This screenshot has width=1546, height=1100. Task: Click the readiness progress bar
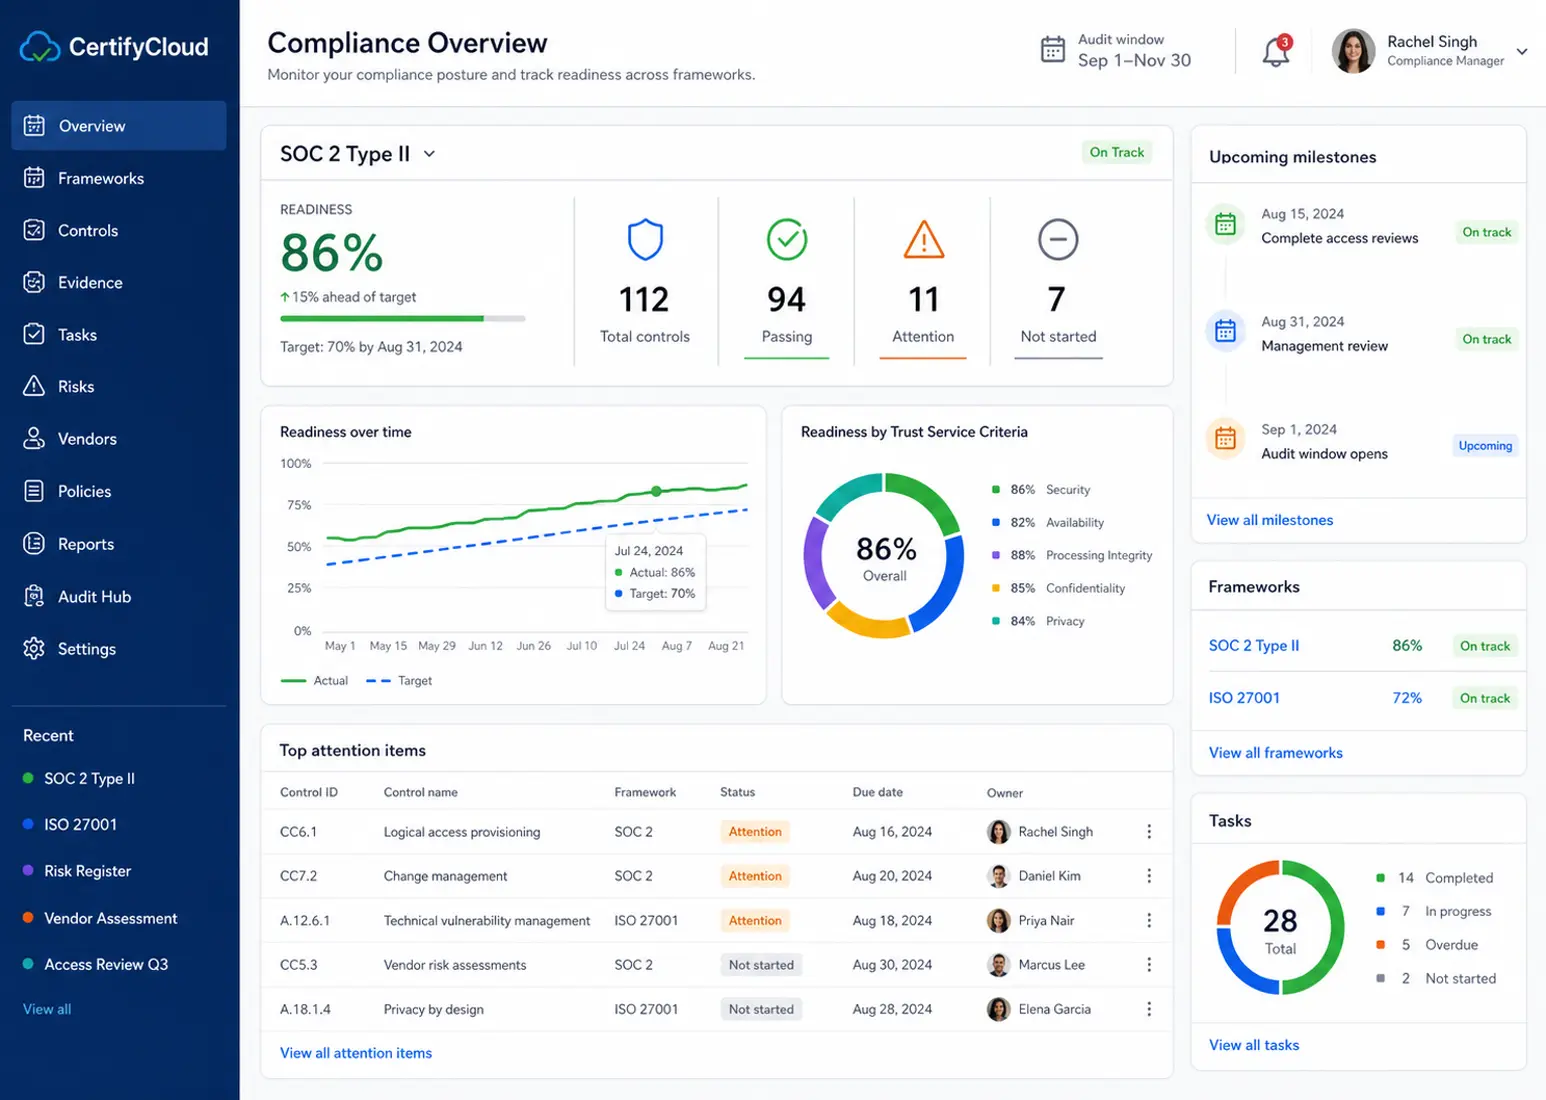[403, 319]
